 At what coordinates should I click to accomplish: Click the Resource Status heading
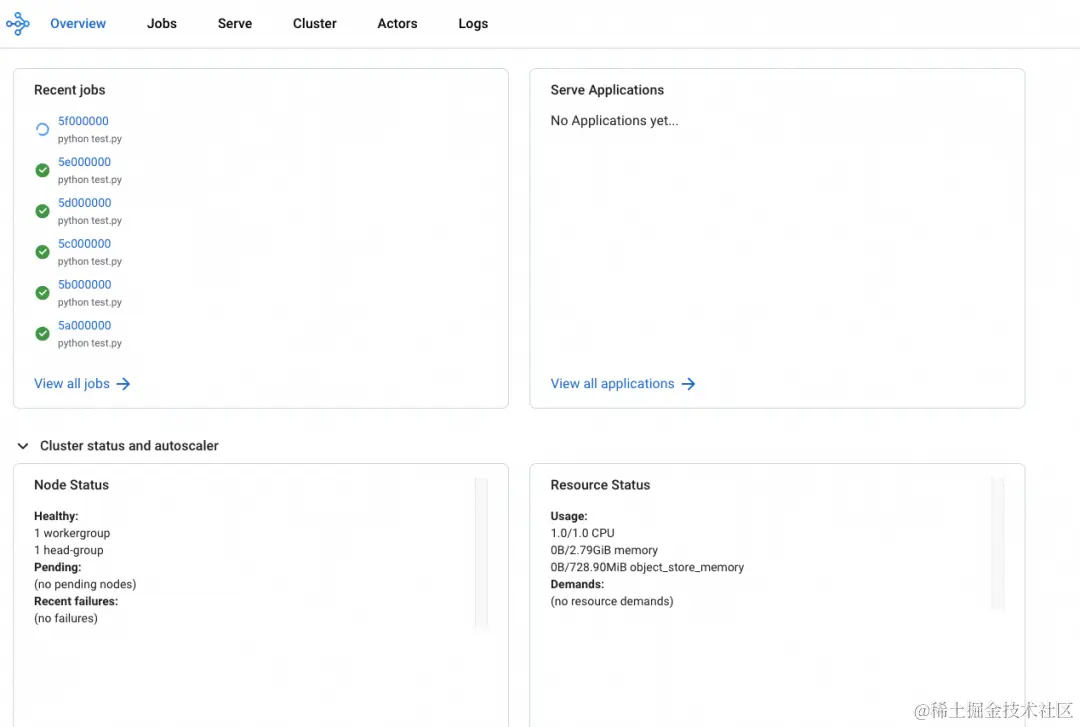pos(600,485)
